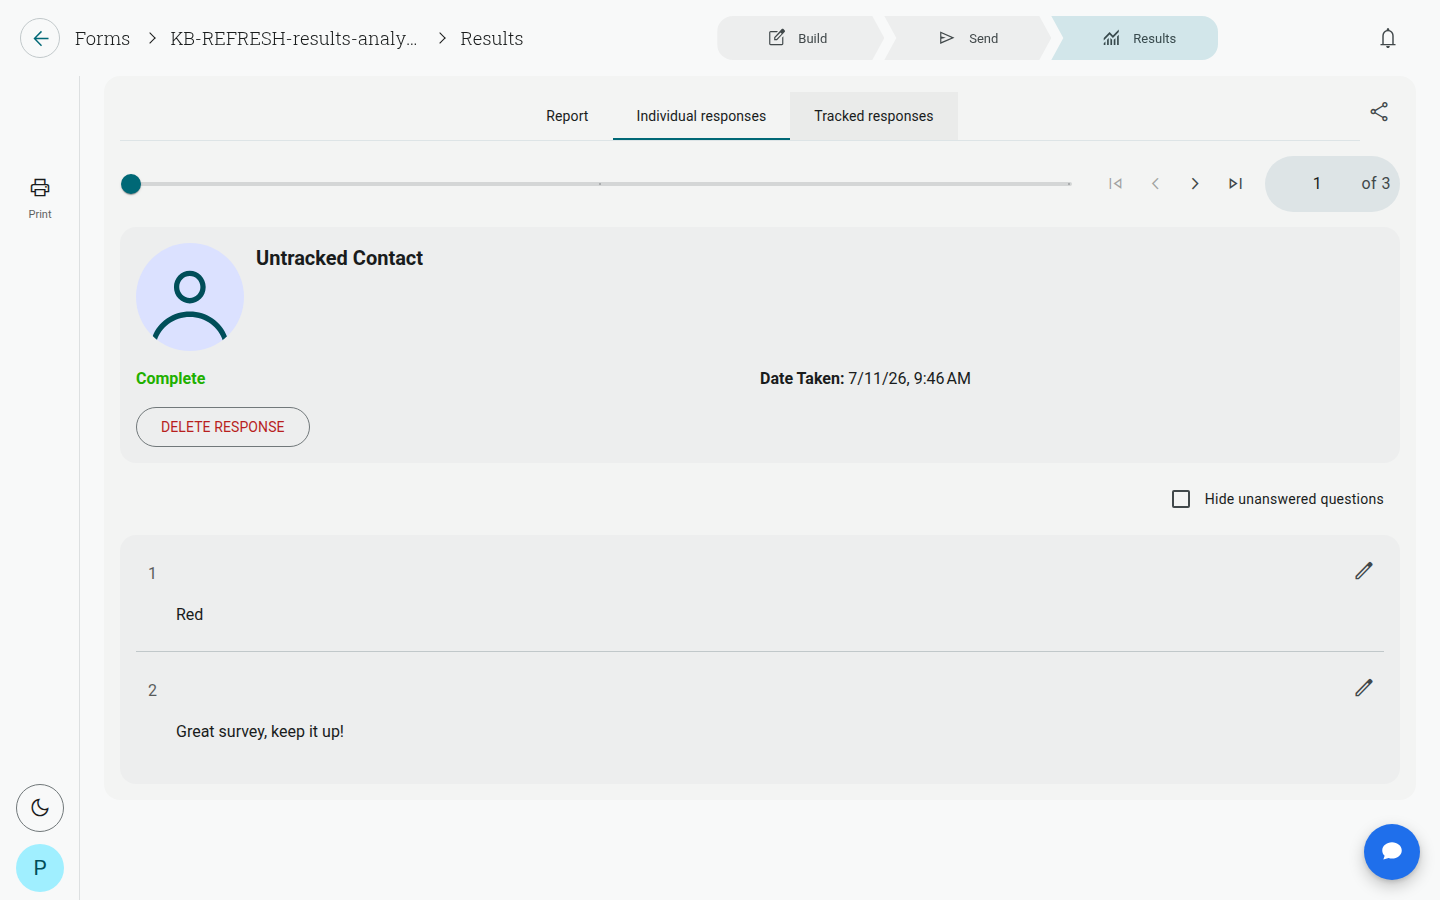This screenshot has height=900, width=1440.
Task: Click the share icon
Action: pyautogui.click(x=1379, y=112)
